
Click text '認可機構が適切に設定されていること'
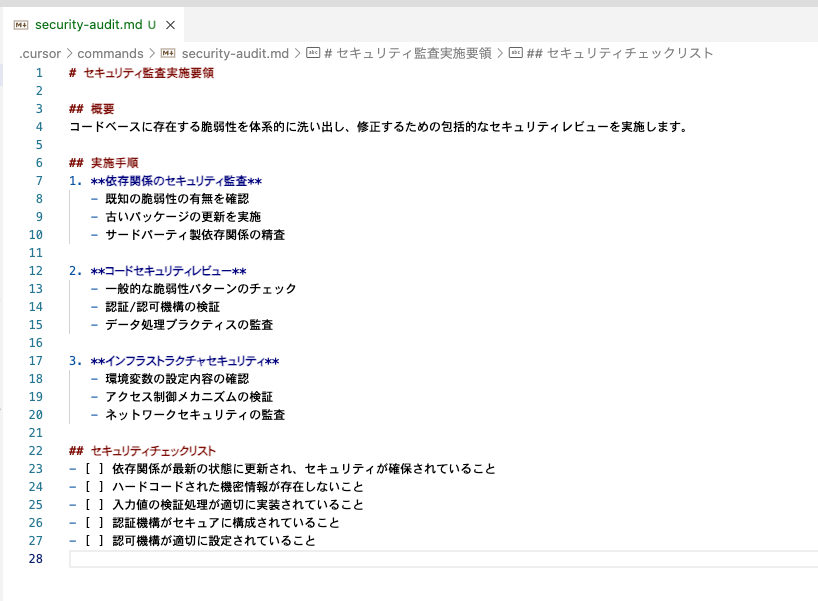pyautogui.click(x=214, y=541)
